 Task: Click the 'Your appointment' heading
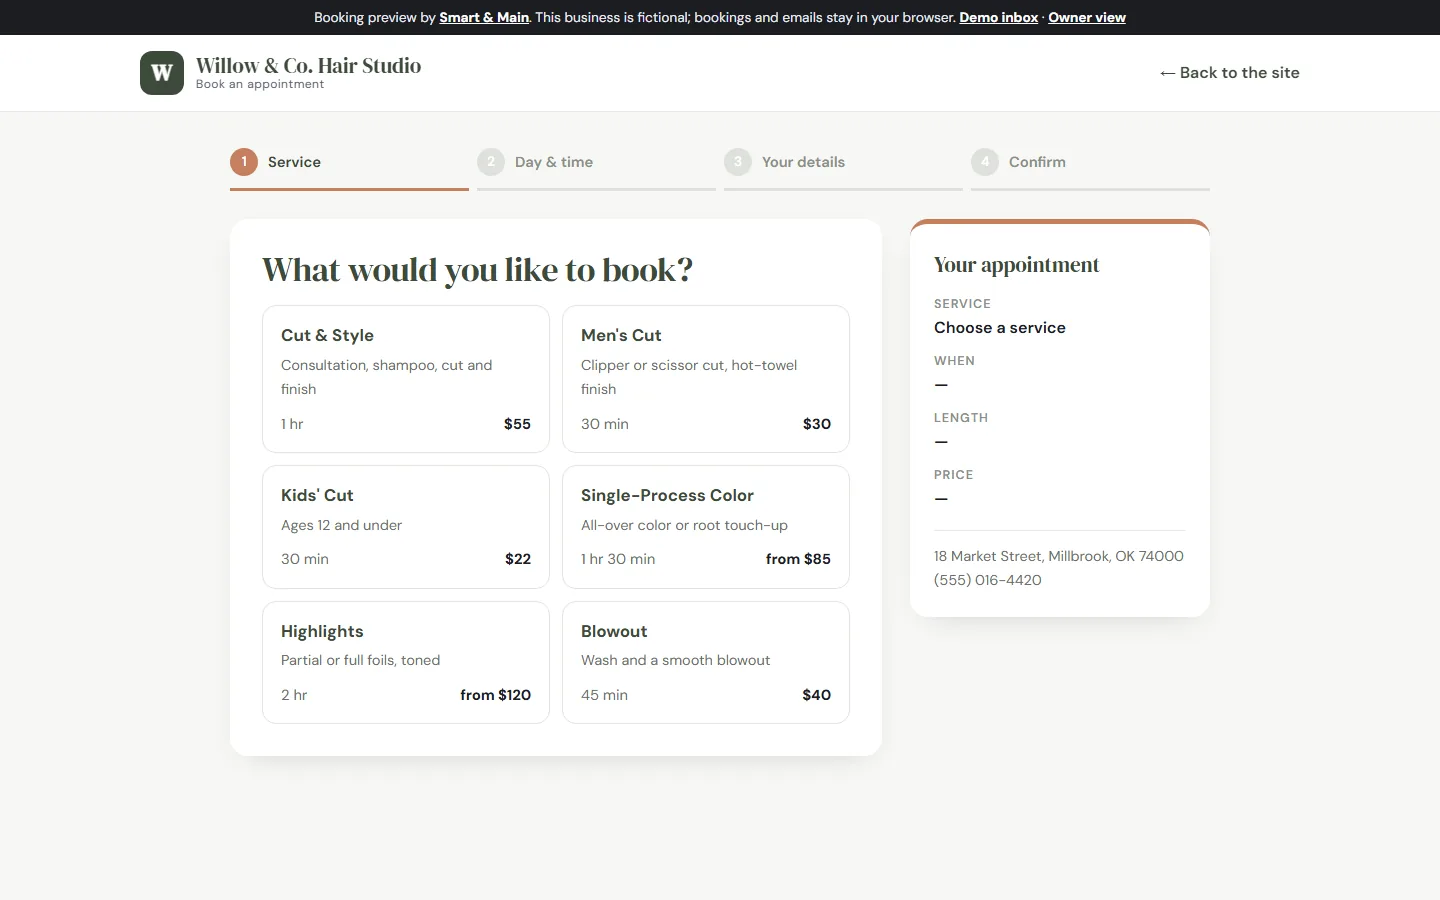(1016, 265)
